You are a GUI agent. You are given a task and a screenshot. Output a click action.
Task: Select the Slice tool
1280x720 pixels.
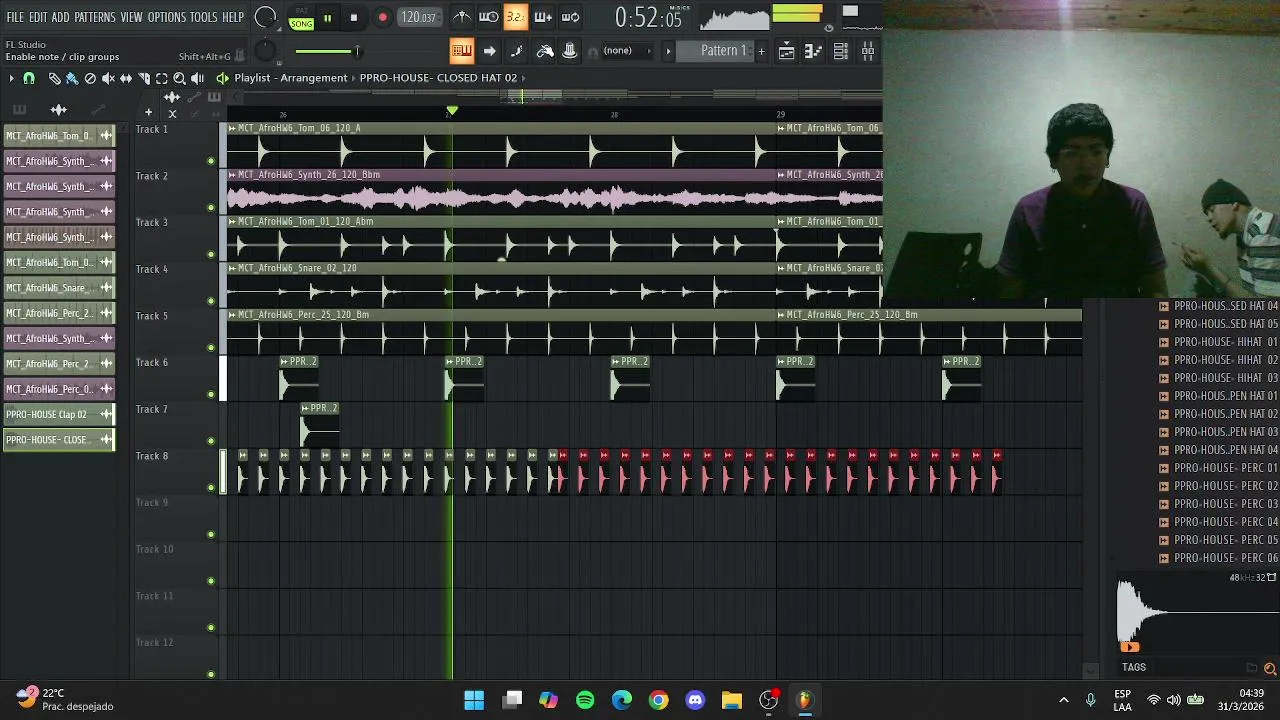144,78
